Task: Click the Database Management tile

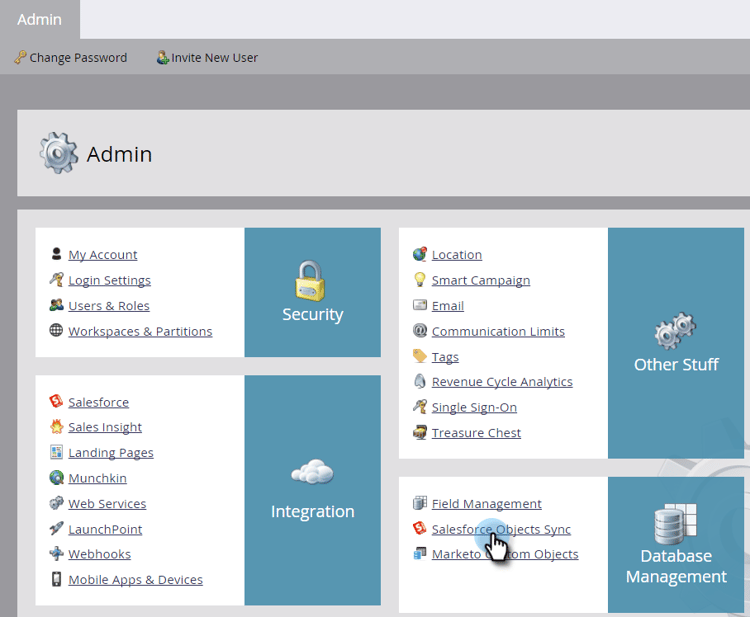Action: pos(675,545)
